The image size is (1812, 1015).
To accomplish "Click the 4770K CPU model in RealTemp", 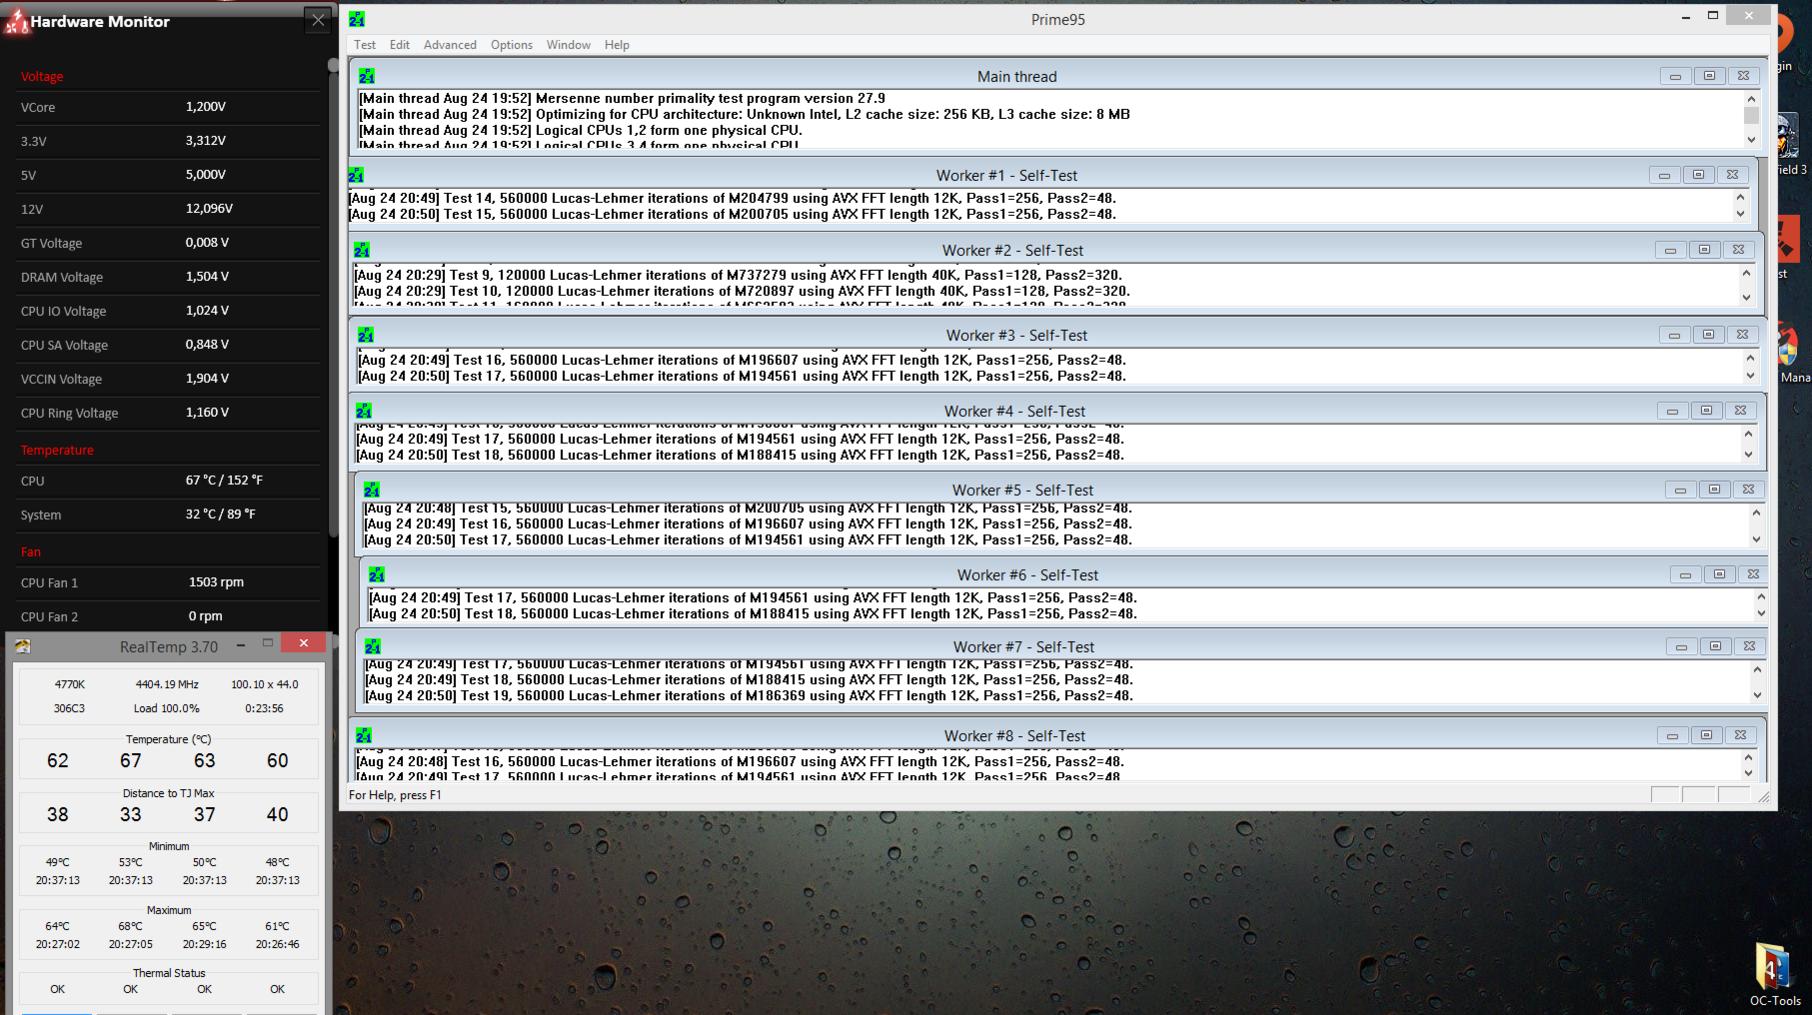I will coord(70,685).
